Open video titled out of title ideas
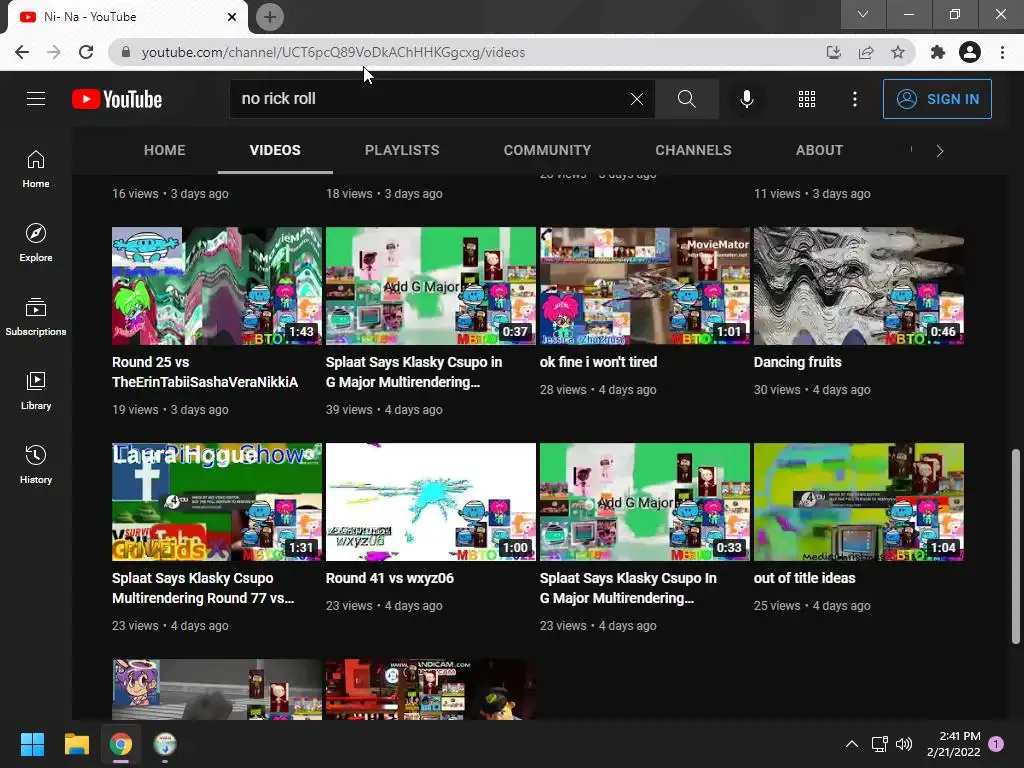Viewport: 1024px width, 768px height. (x=805, y=579)
